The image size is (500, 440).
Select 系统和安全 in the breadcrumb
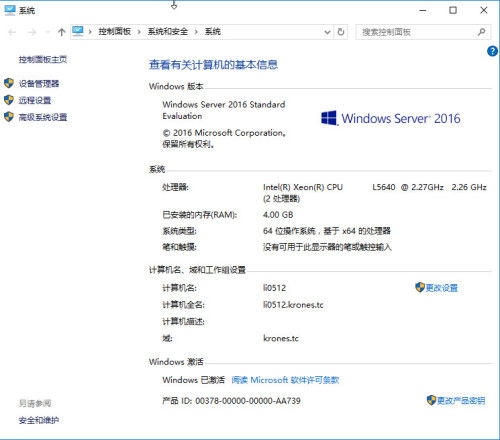pyautogui.click(x=168, y=32)
